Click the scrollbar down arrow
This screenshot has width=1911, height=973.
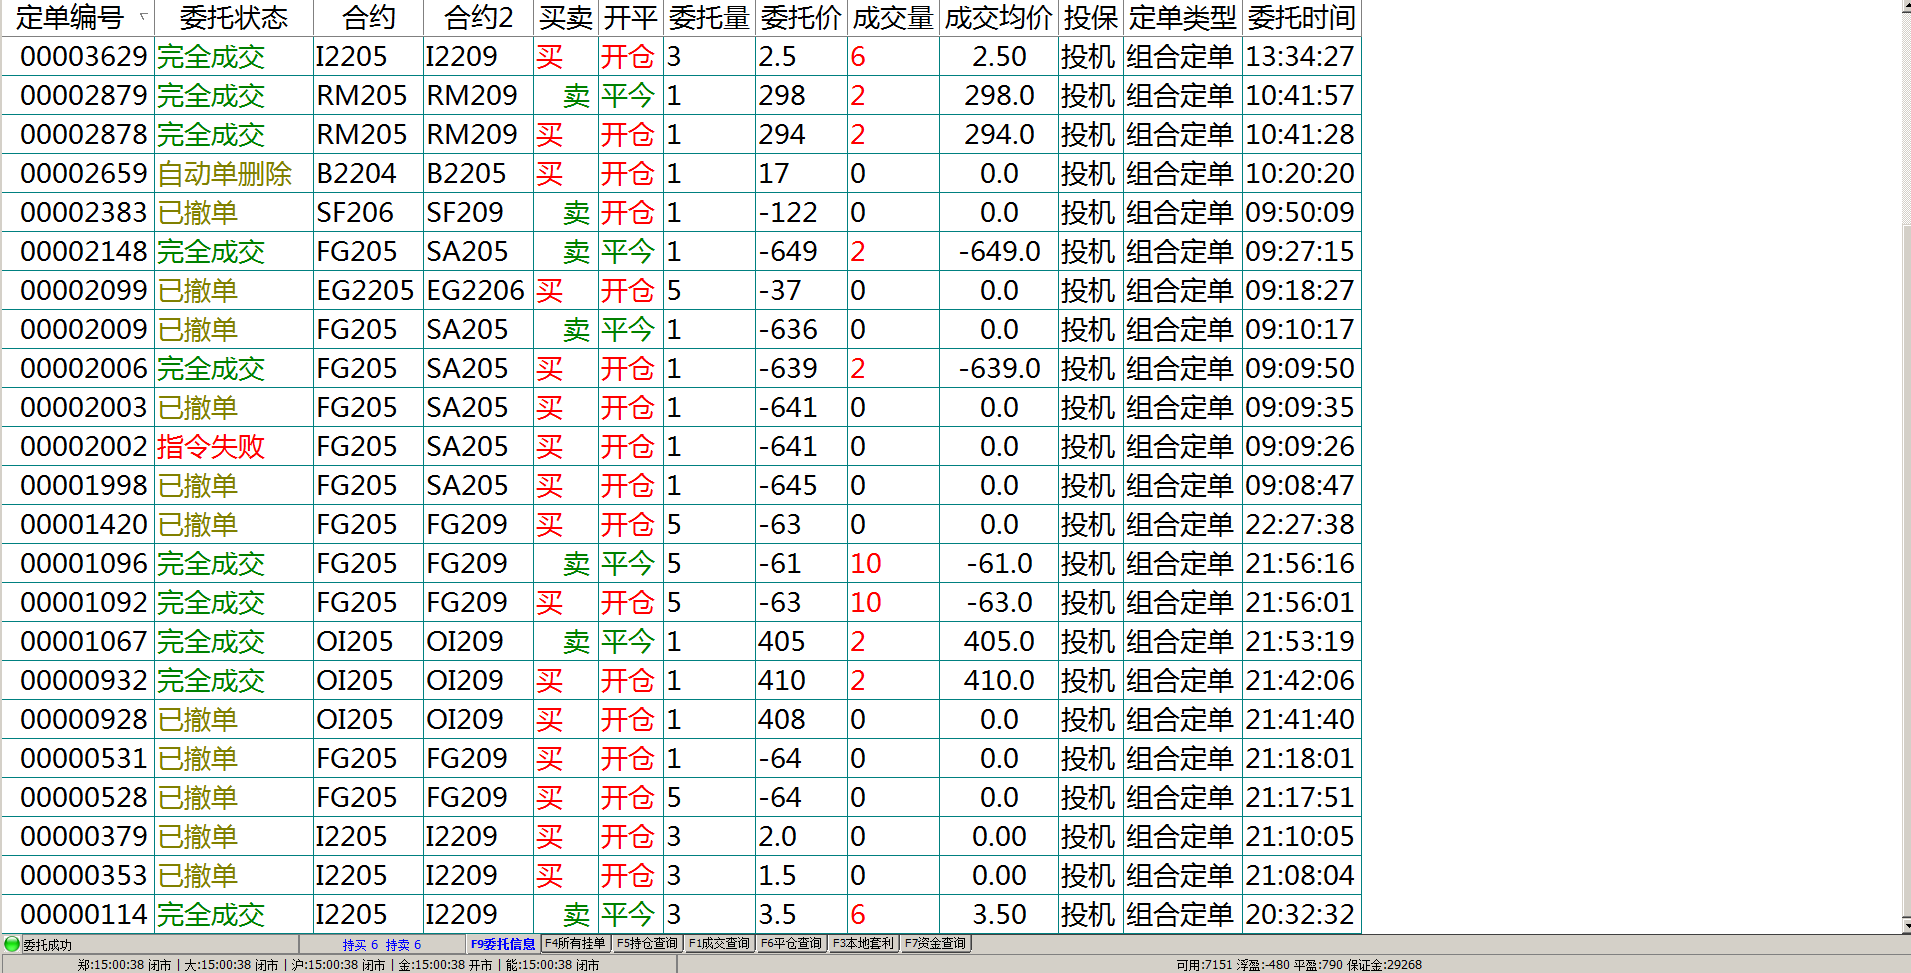tap(1905, 926)
